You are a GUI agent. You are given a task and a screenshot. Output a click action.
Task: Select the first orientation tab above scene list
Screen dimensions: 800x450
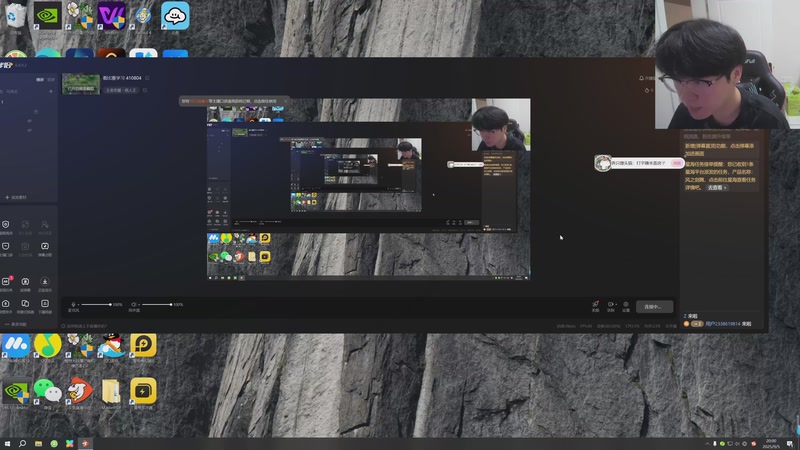[x=40, y=80]
